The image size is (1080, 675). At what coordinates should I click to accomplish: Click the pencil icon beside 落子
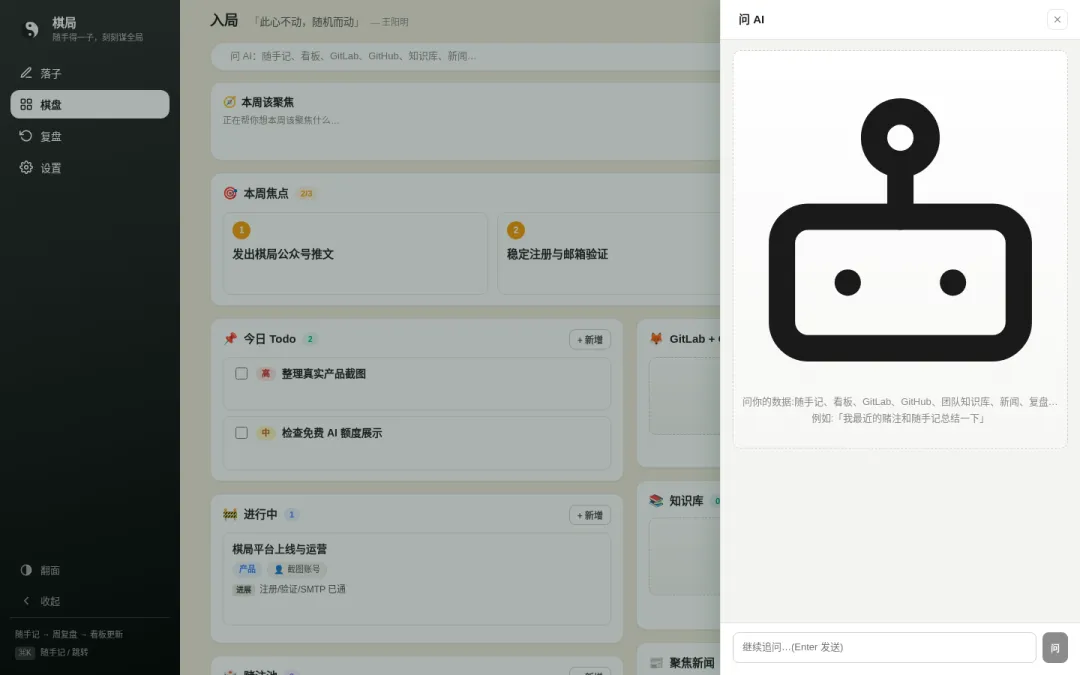pyautogui.click(x=26, y=73)
